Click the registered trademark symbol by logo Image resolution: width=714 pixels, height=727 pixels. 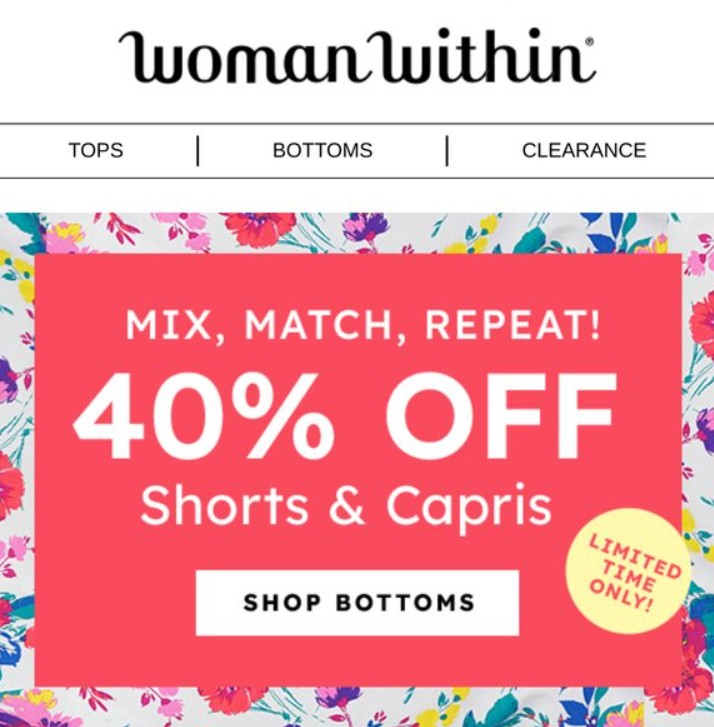[x=590, y=42]
